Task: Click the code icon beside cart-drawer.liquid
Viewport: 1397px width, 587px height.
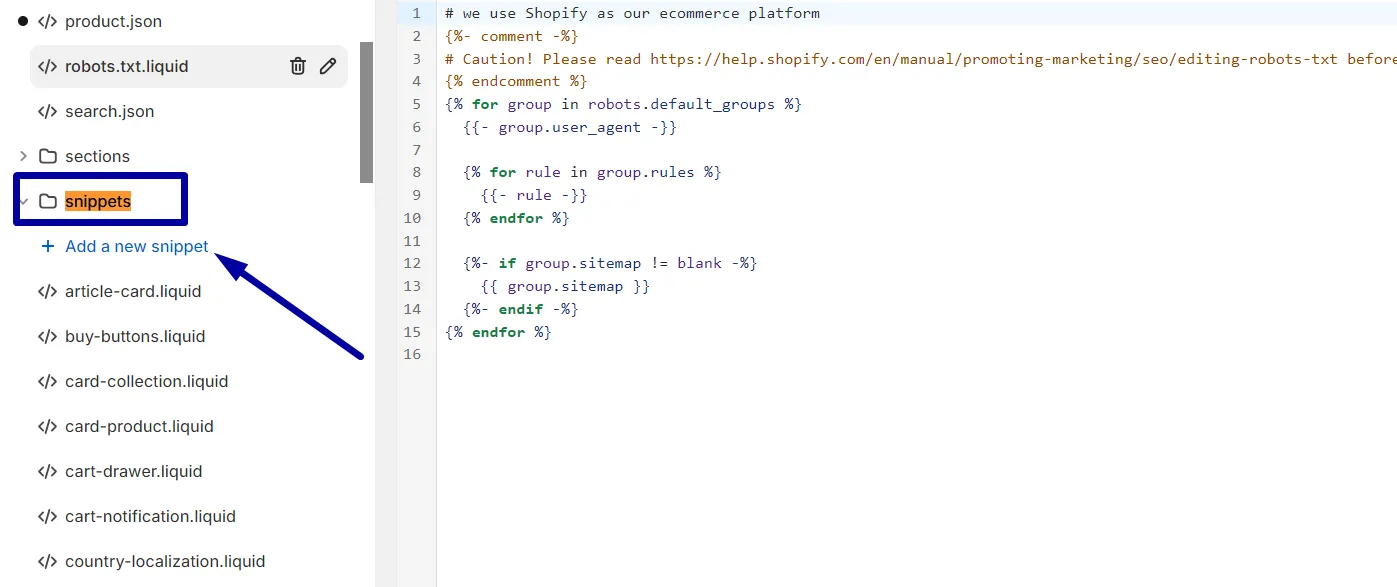Action: [47, 471]
